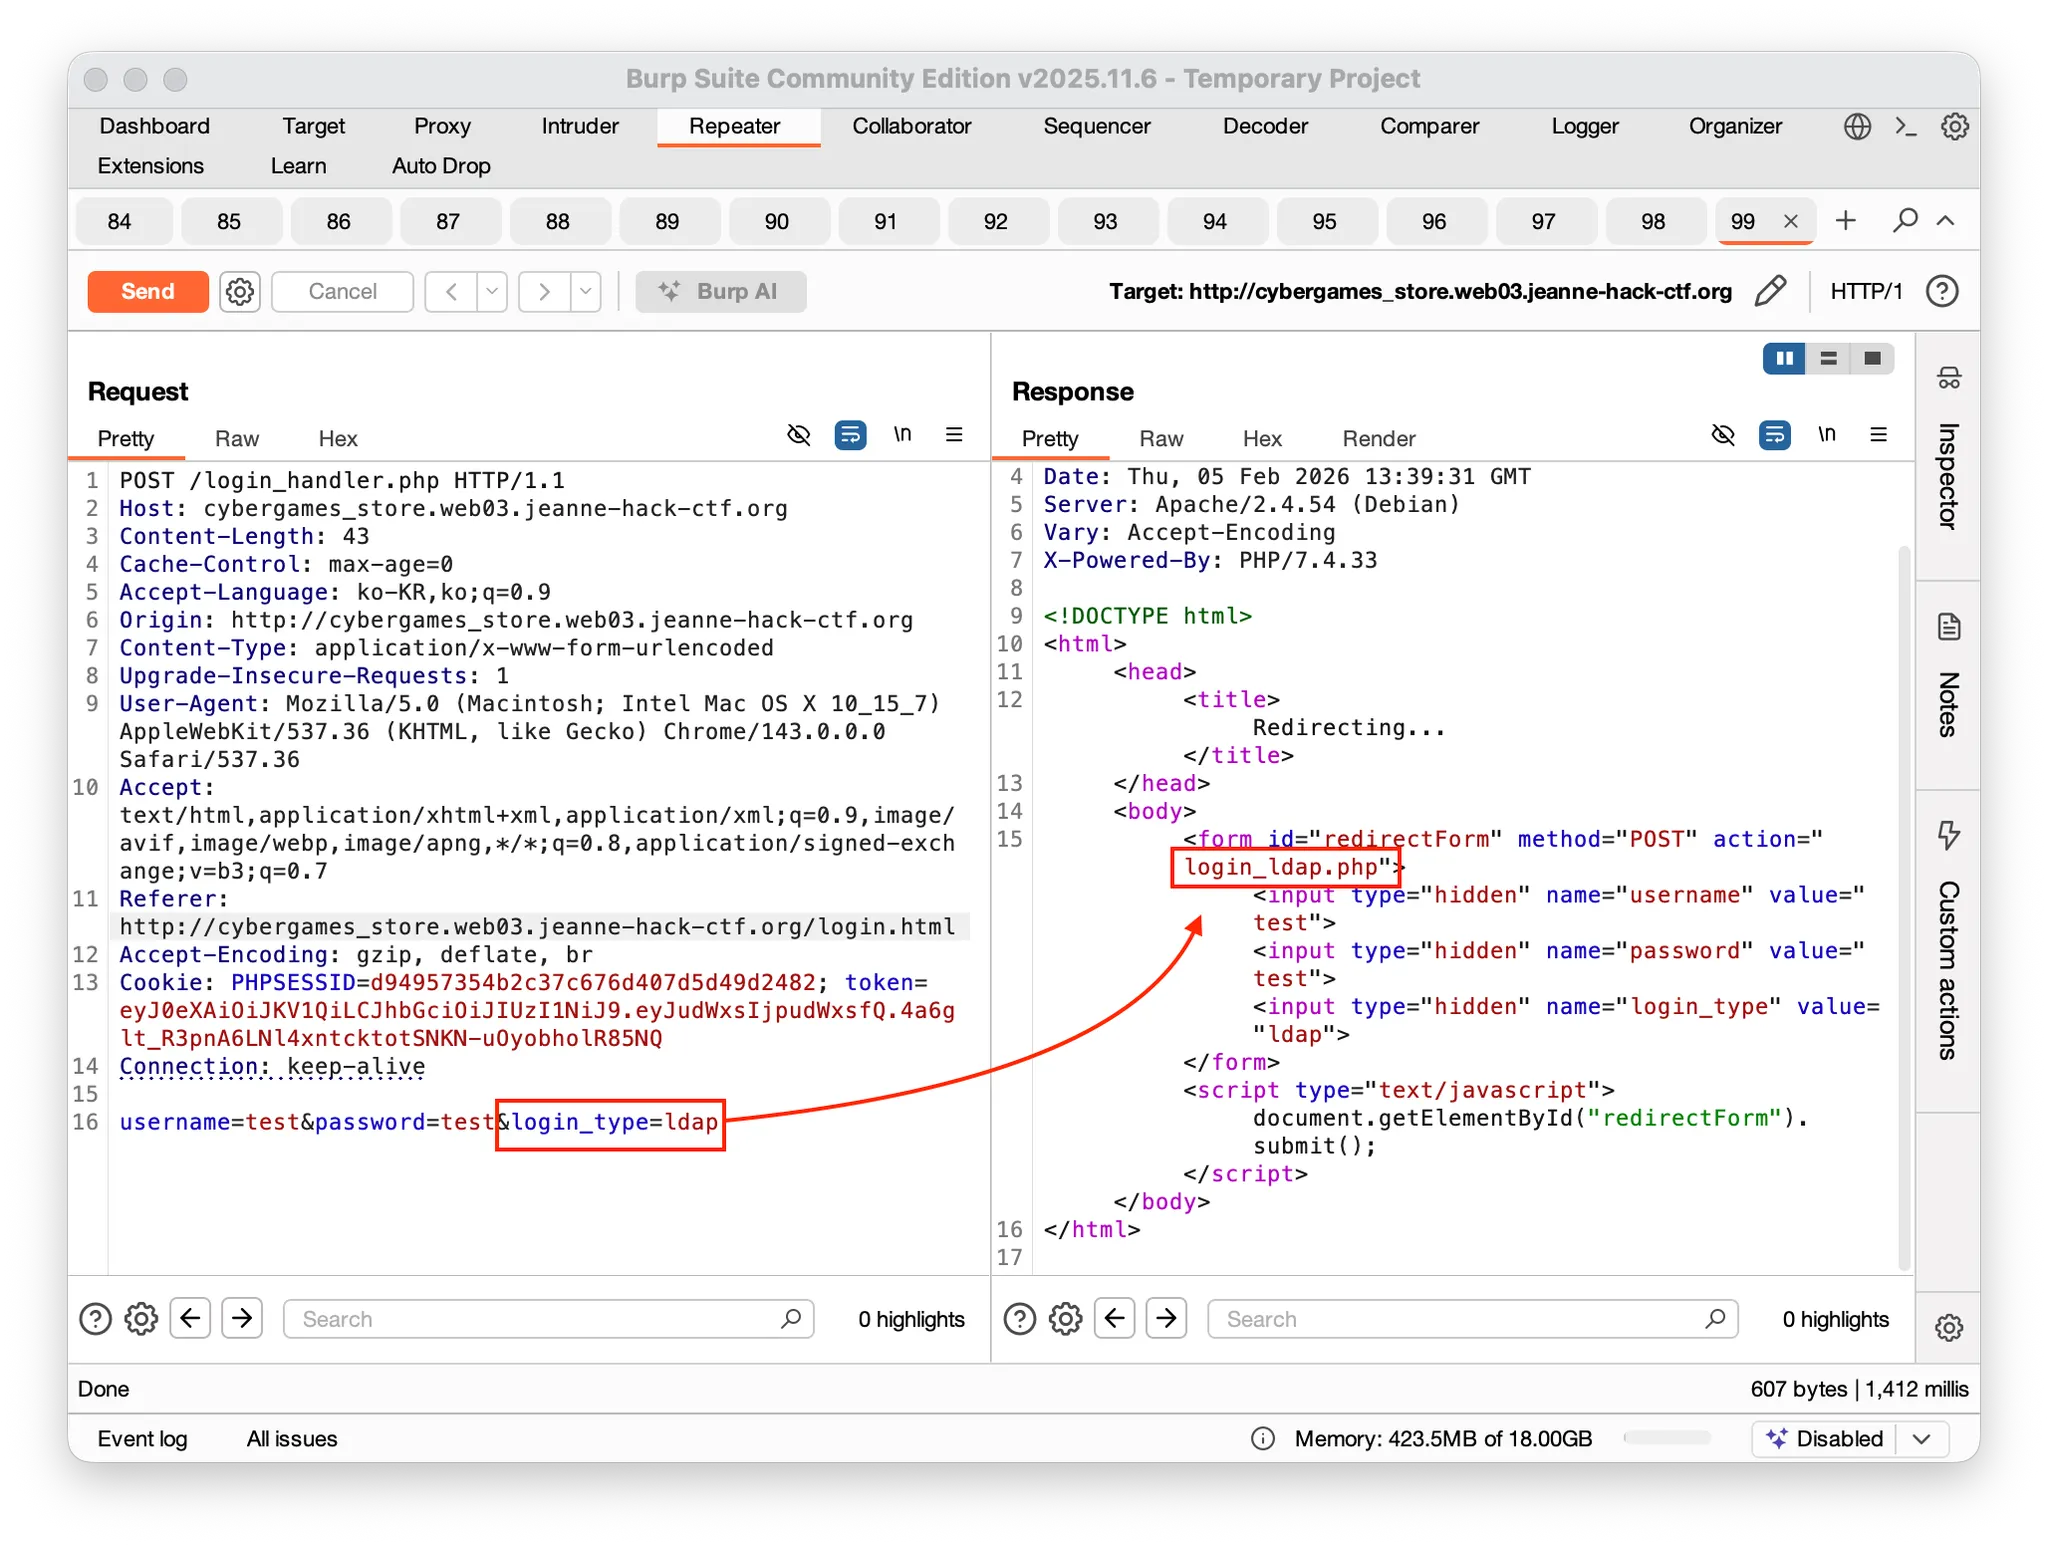Collapse the Repeater tab bar chevron
The image size is (2048, 1546).
(x=1946, y=220)
